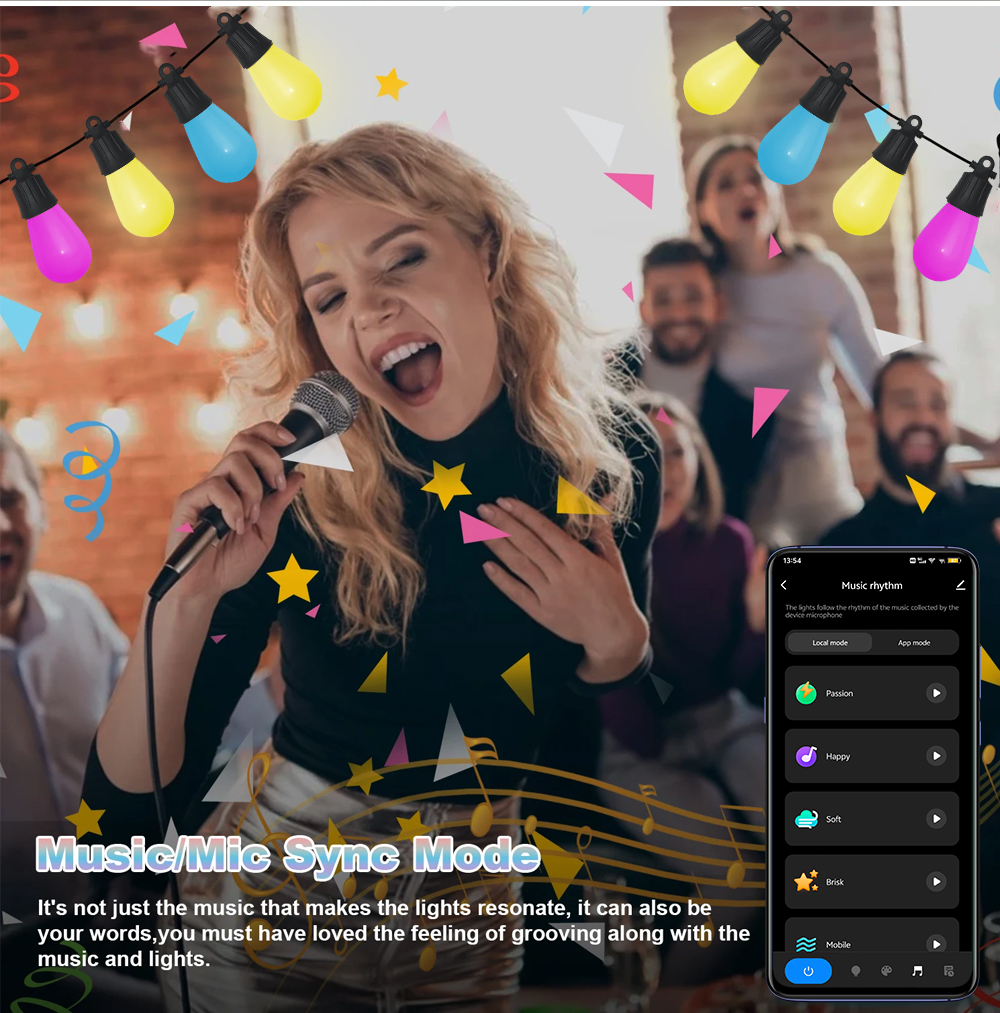Open the light bulb tab icon

(x=856, y=971)
